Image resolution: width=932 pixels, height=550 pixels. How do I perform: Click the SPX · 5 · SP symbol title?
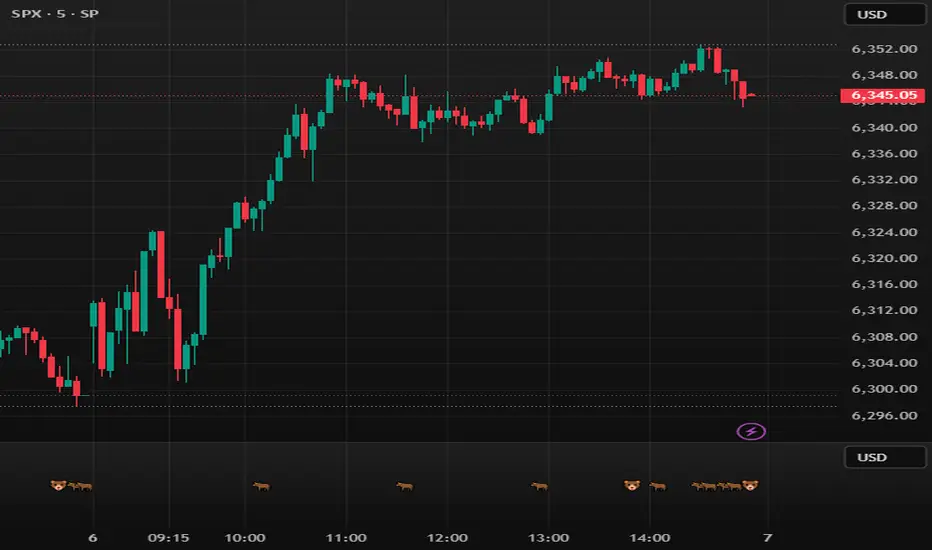55,14
